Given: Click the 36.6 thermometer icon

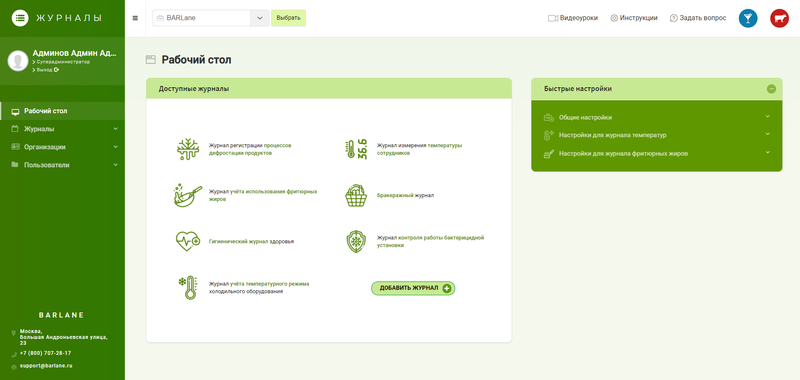Looking at the screenshot, I should tap(357, 149).
